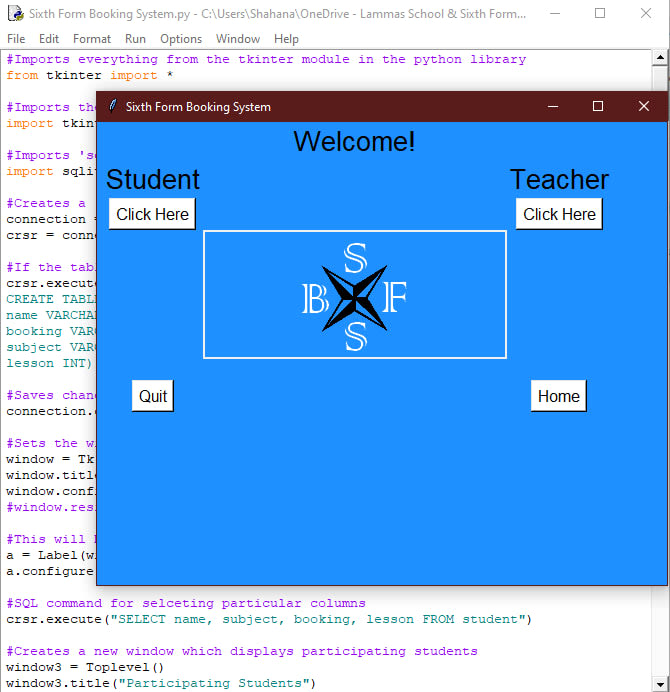Click the window3.title Participating Students line
The width and height of the screenshot is (670, 692).
(161, 683)
